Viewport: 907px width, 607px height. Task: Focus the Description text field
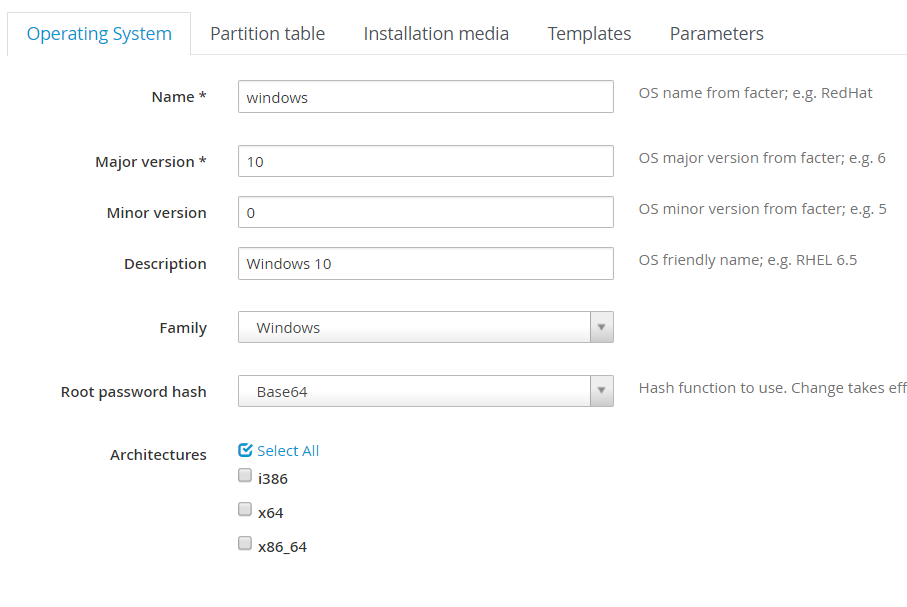tap(426, 264)
